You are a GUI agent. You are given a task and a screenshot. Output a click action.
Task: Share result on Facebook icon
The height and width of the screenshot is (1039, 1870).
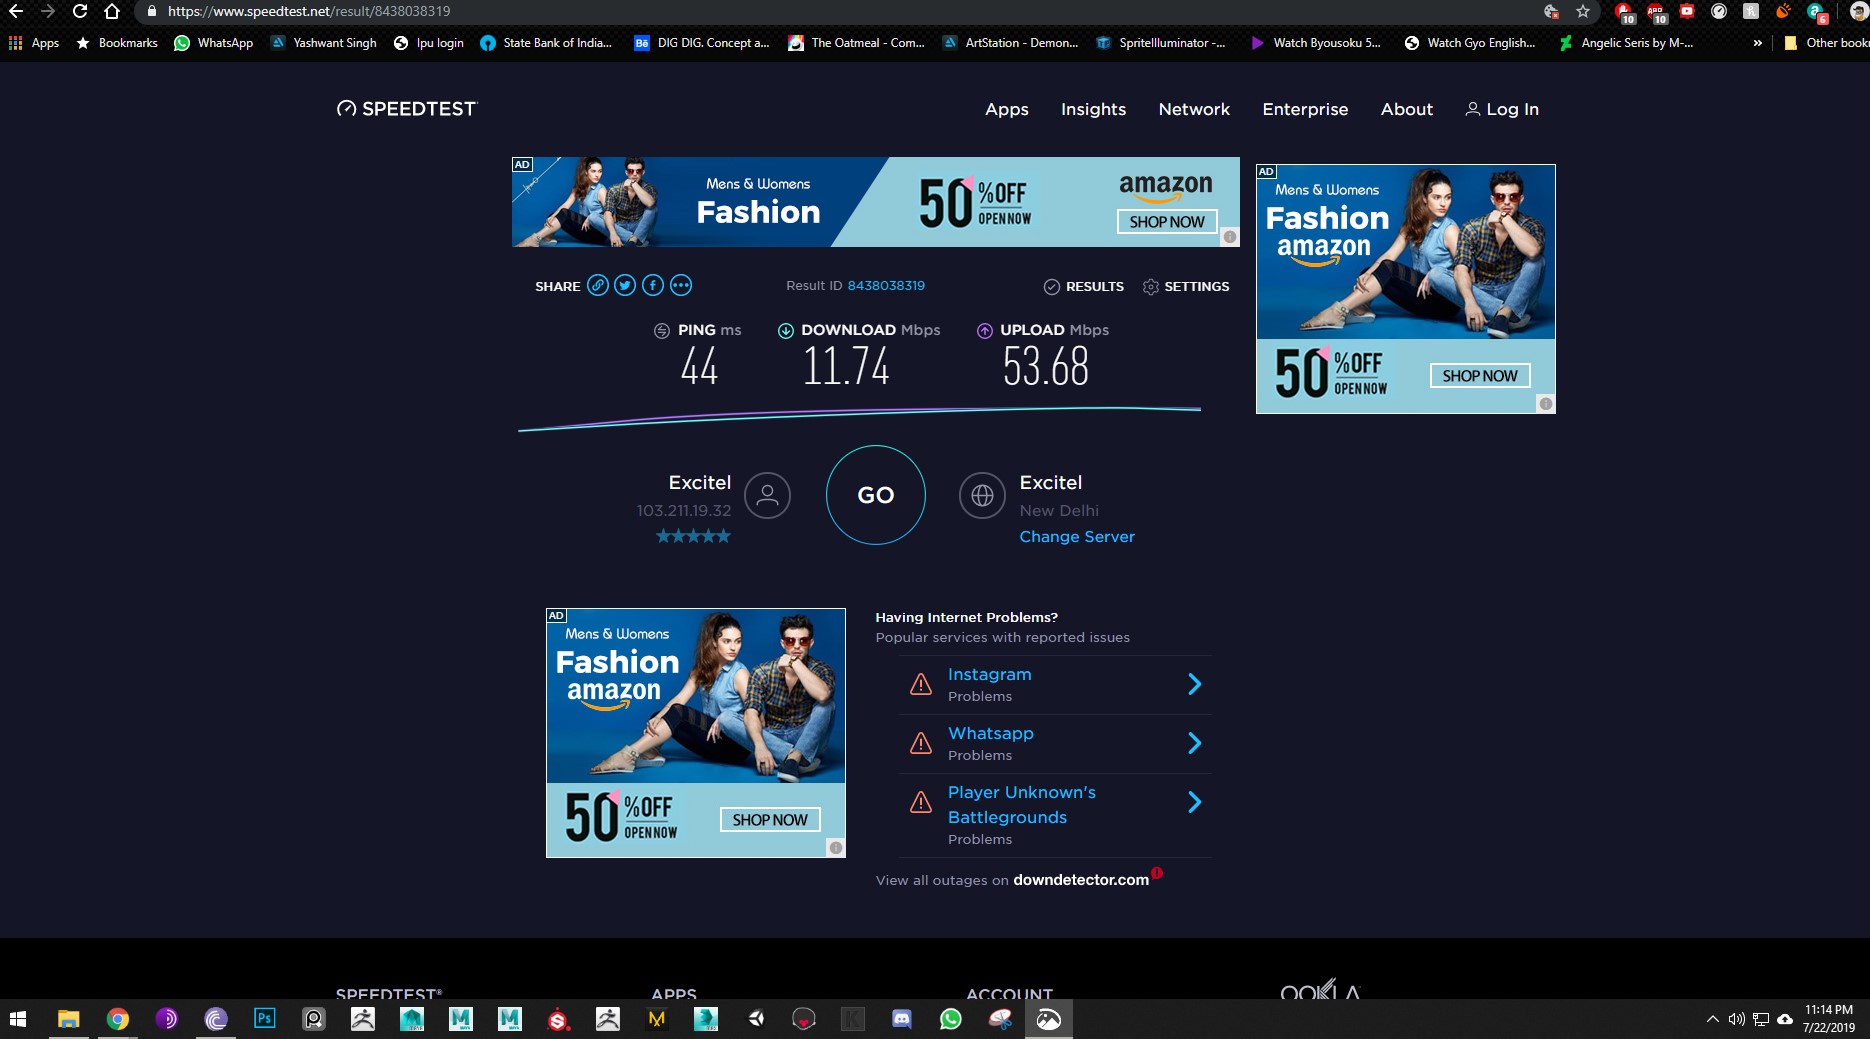[653, 286]
